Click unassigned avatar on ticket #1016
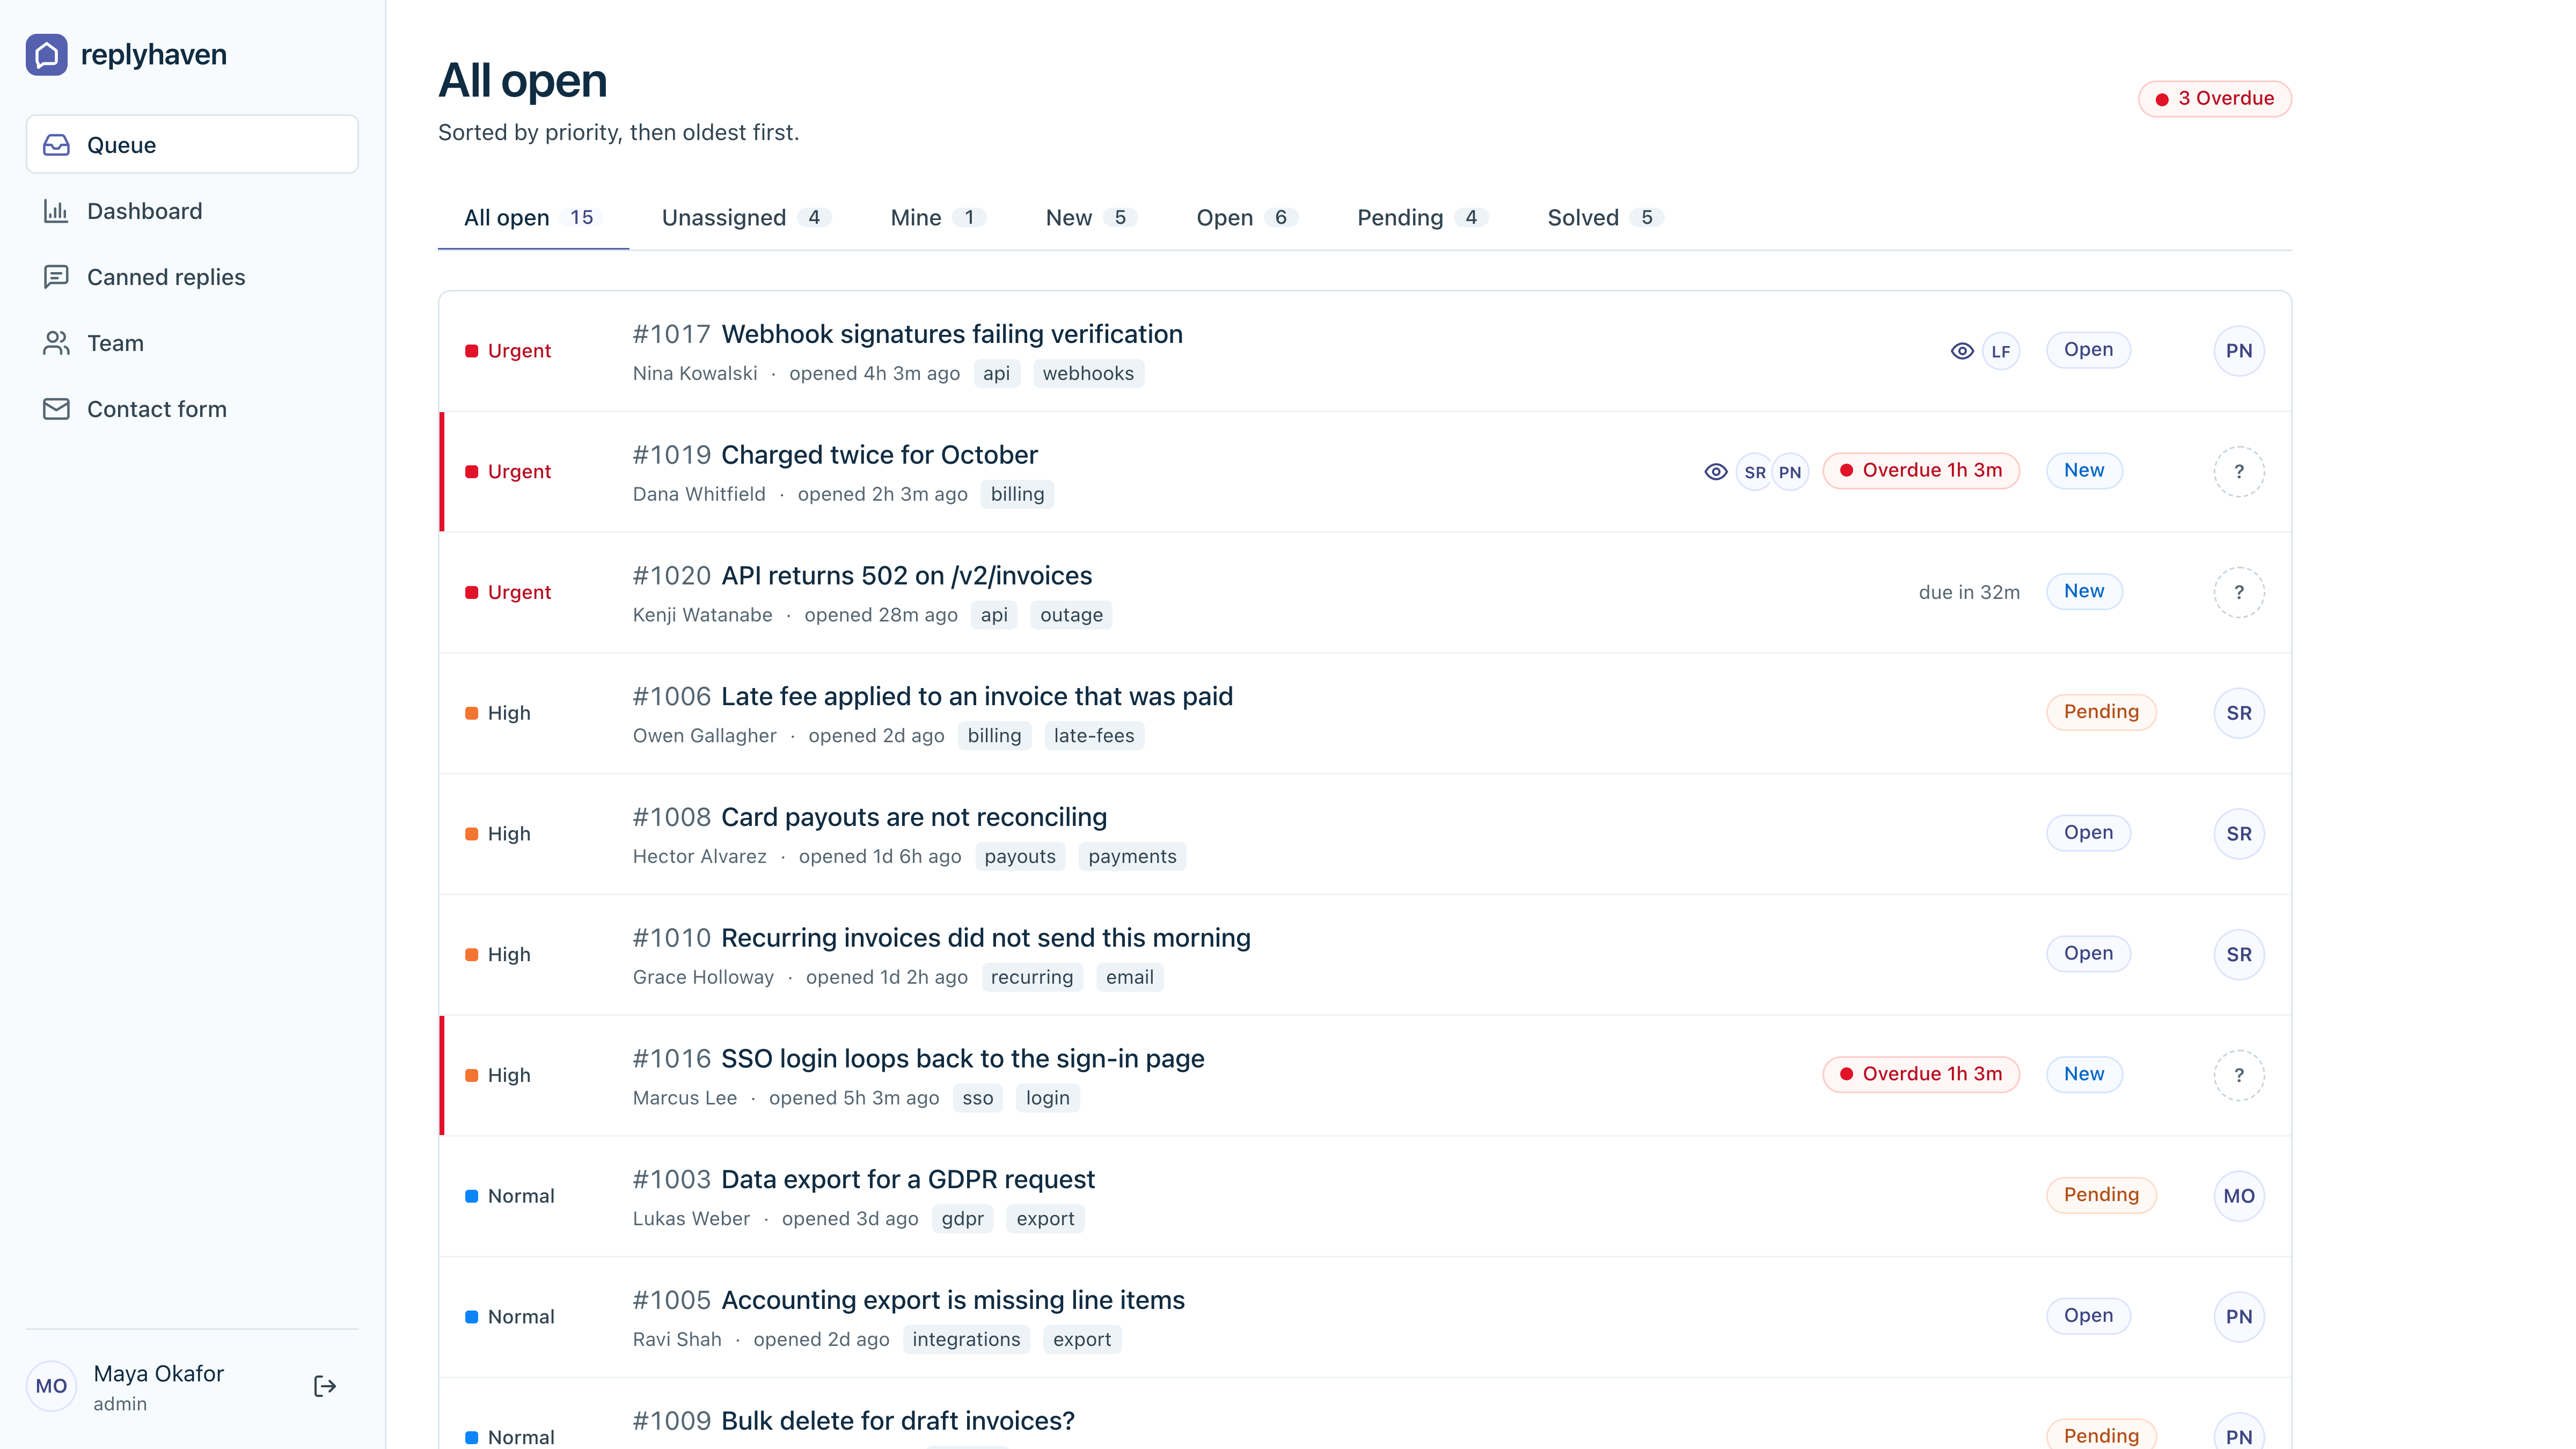Screen dimensions: 2576x1449 (2239, 1075)
